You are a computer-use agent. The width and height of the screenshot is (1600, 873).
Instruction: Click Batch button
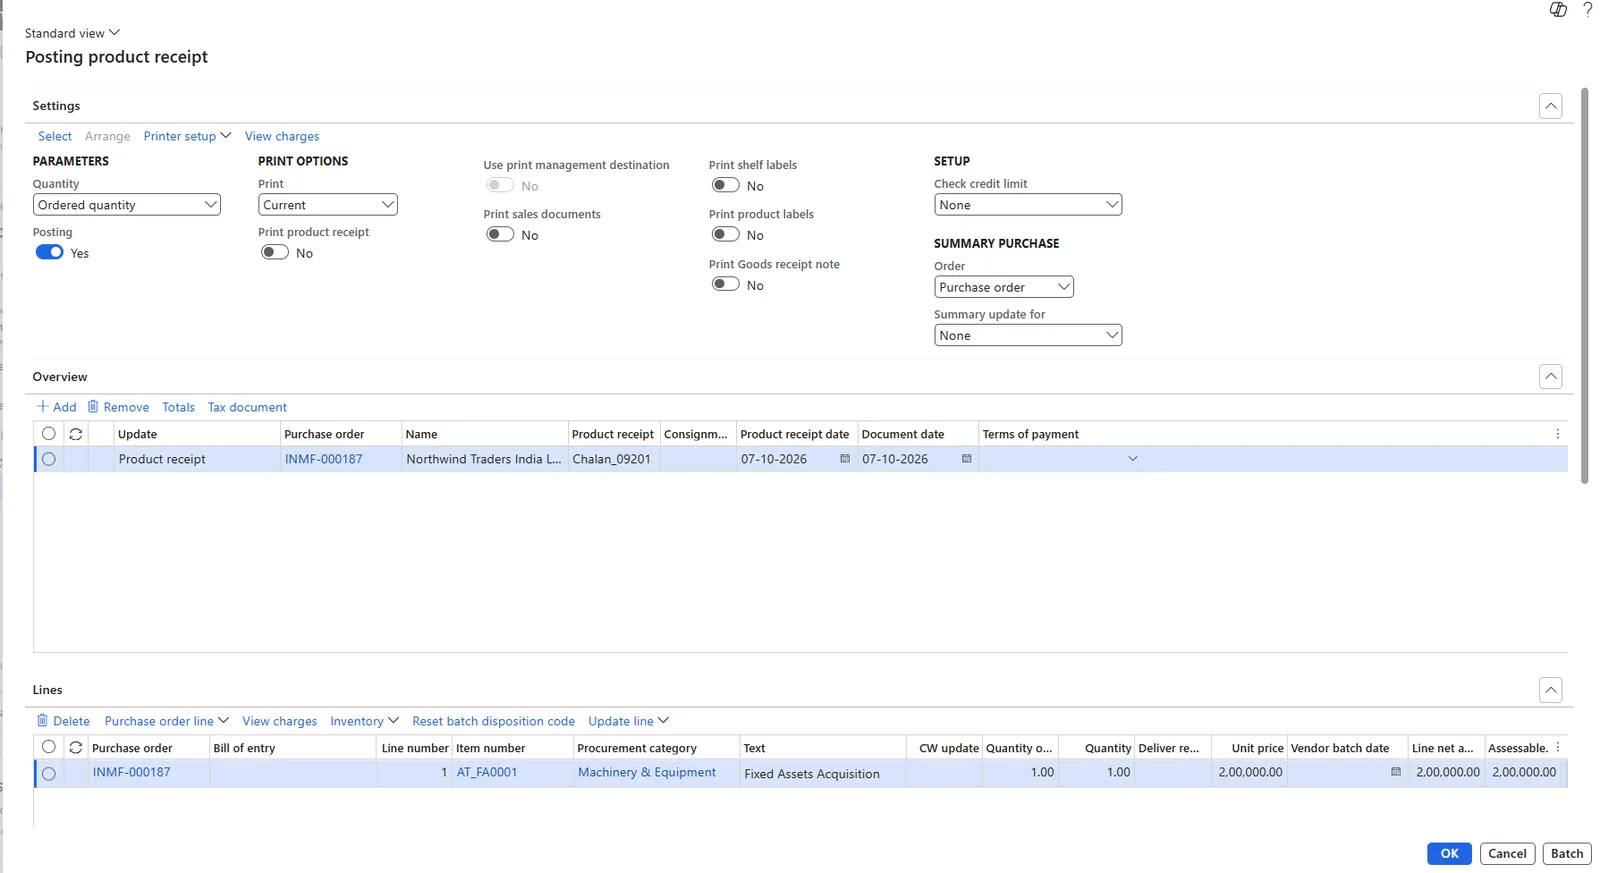coord(1567,853)
